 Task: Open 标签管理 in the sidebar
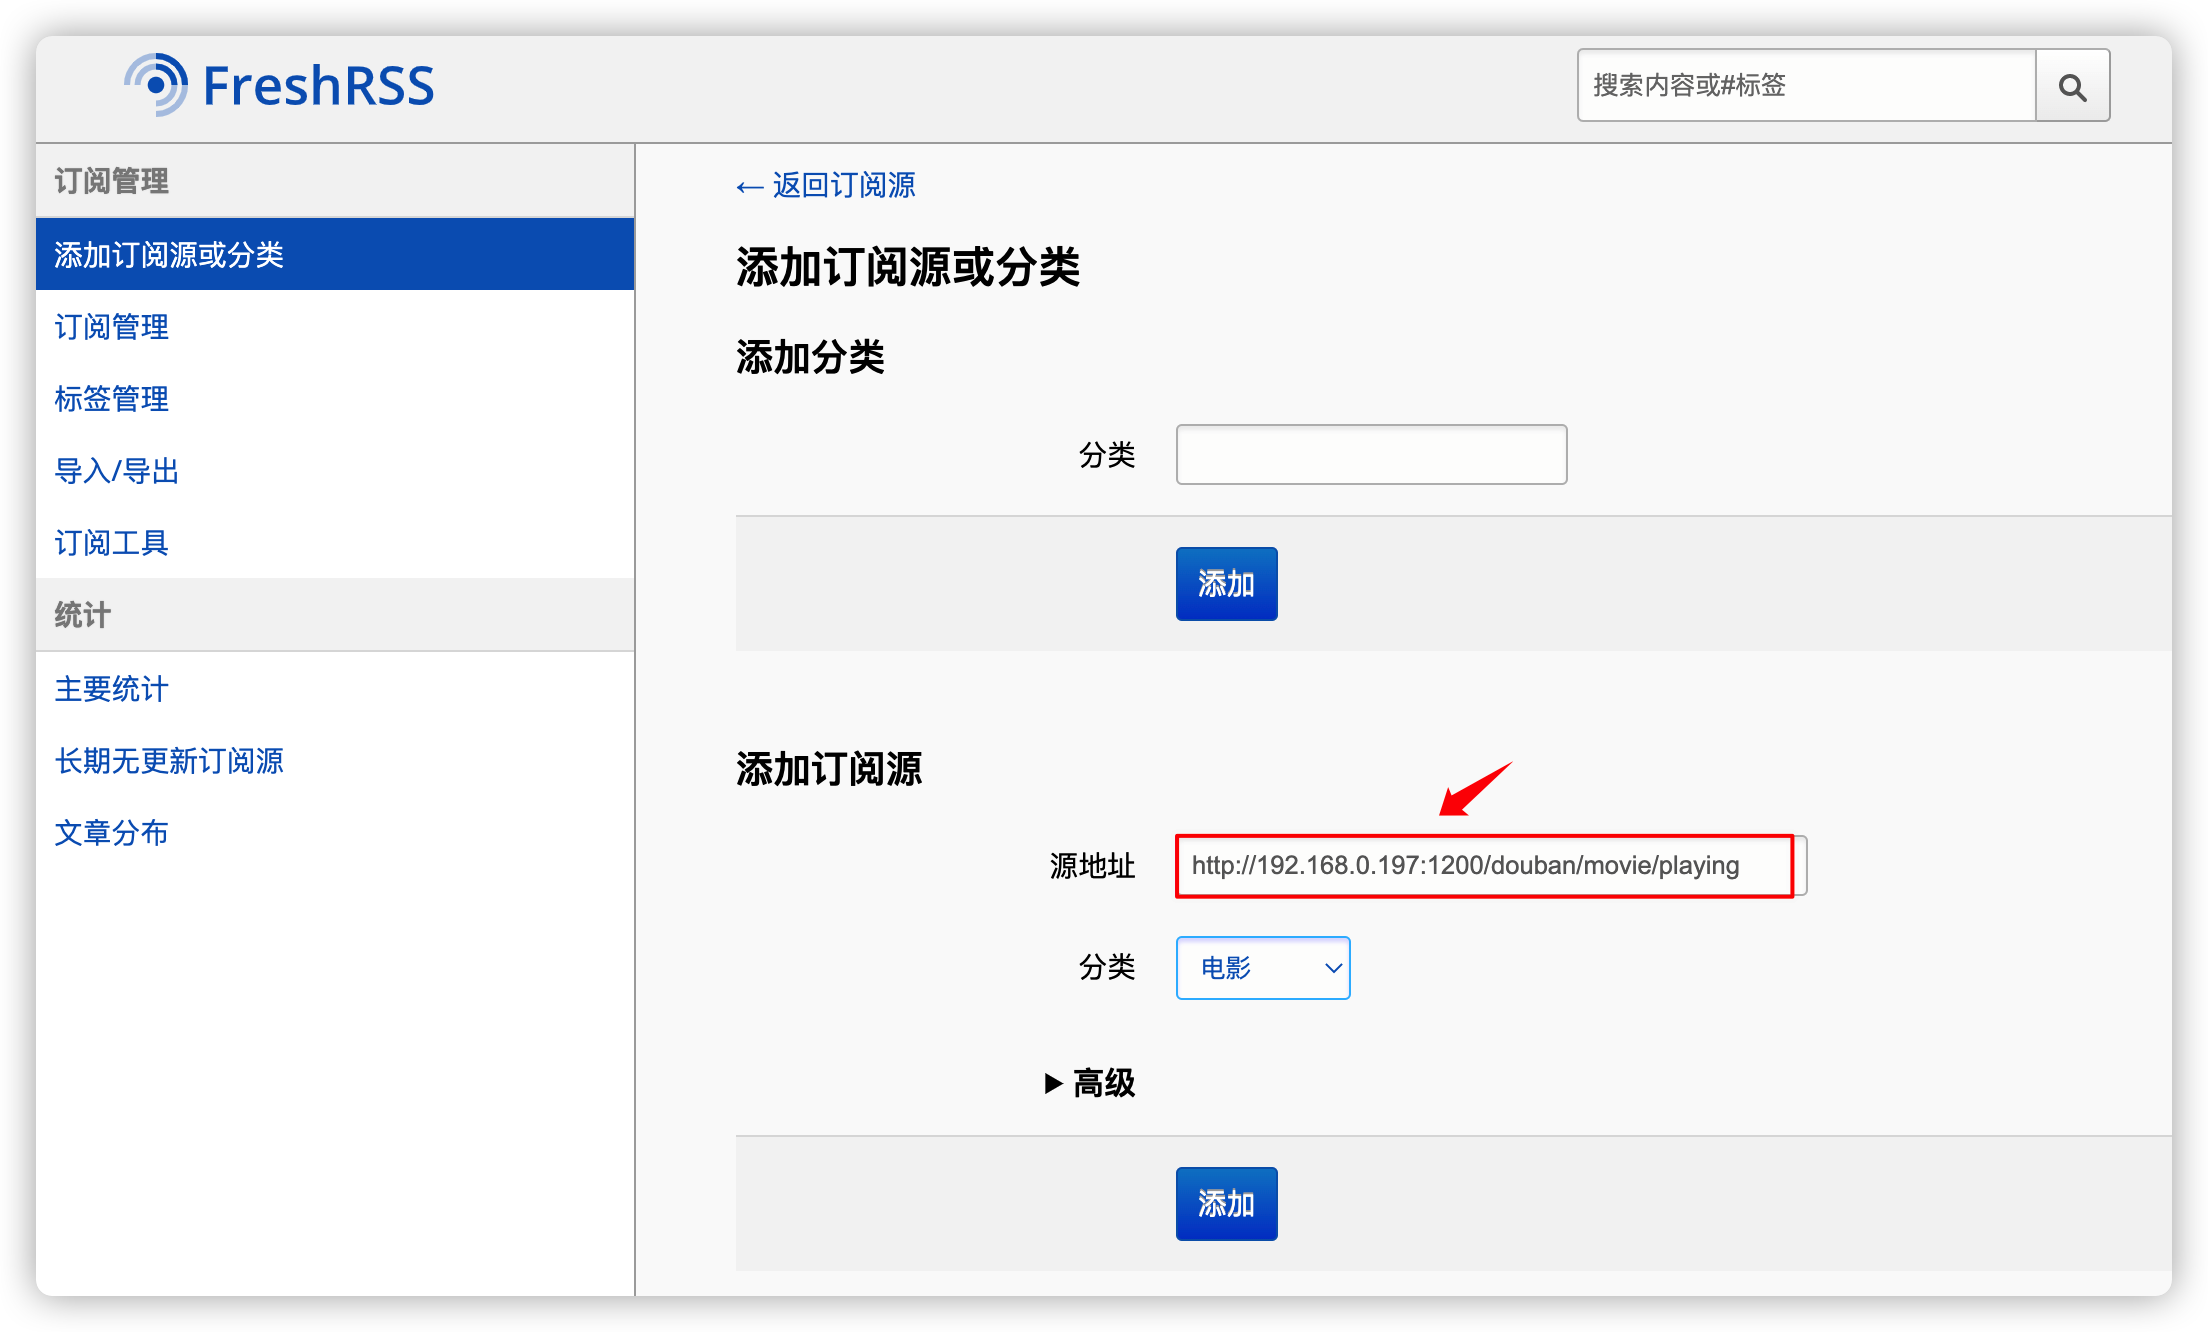click(112, 399)
